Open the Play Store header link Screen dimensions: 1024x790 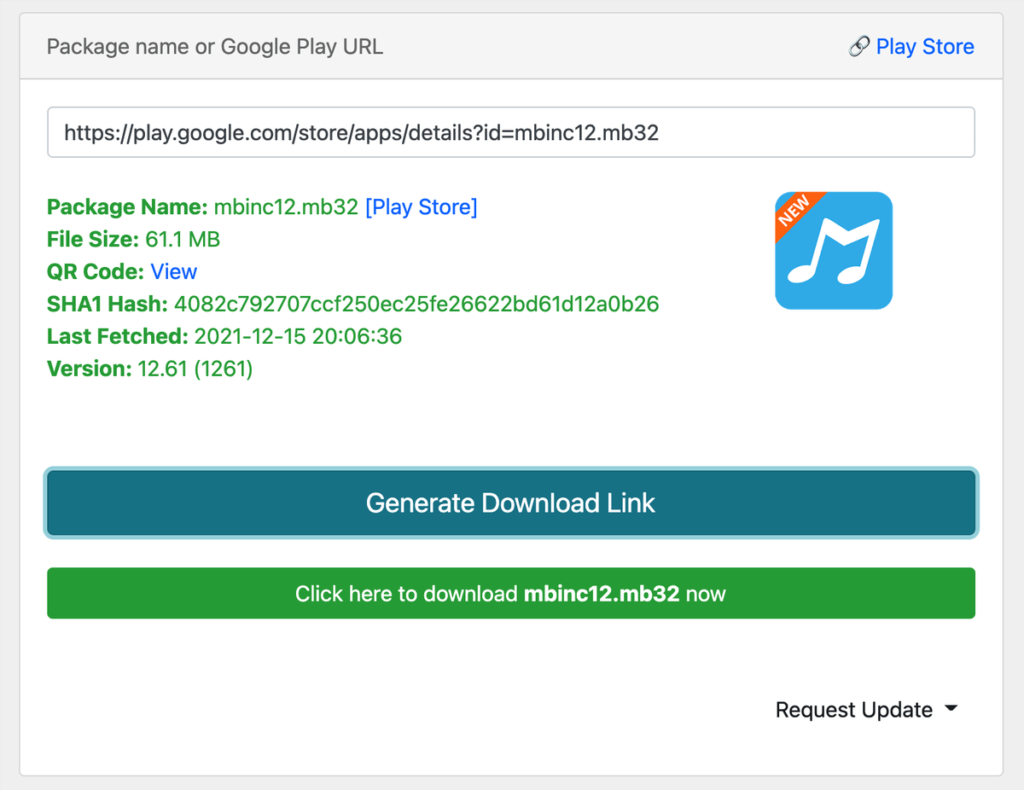click(x=924, y=46)
